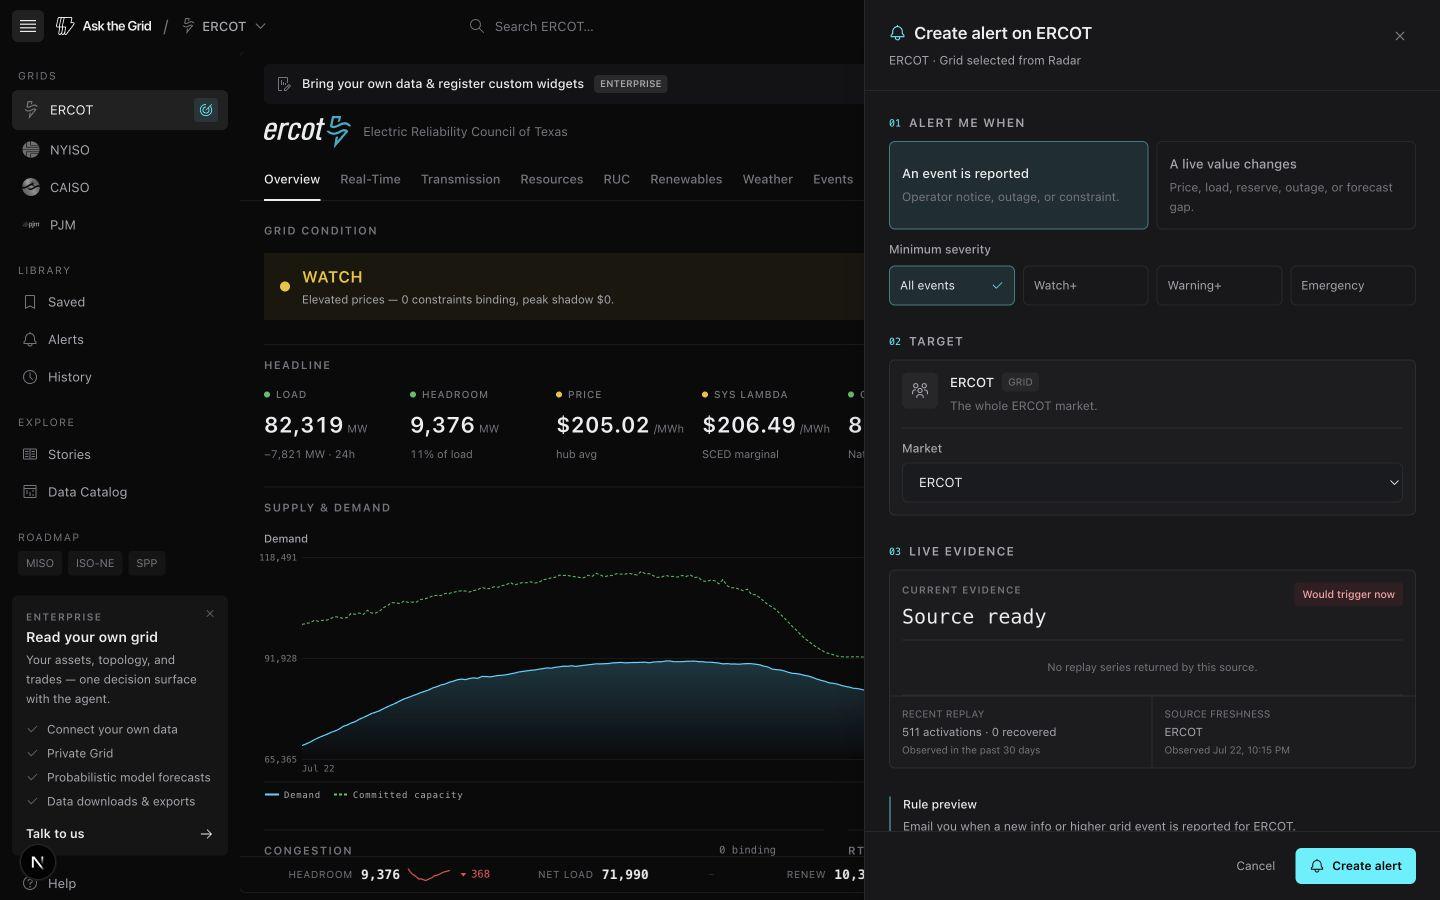
Task: Click the WATCH grid condition banner
Action: [x=564, y=287]
